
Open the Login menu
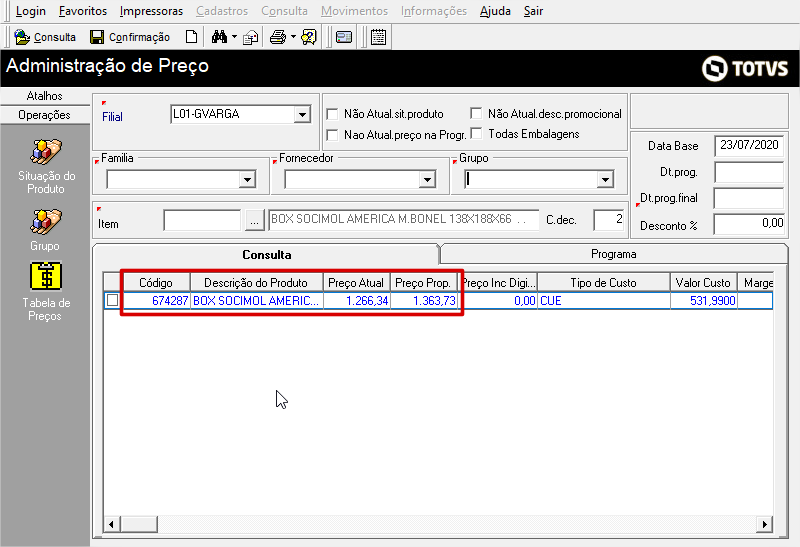point(31,11)
